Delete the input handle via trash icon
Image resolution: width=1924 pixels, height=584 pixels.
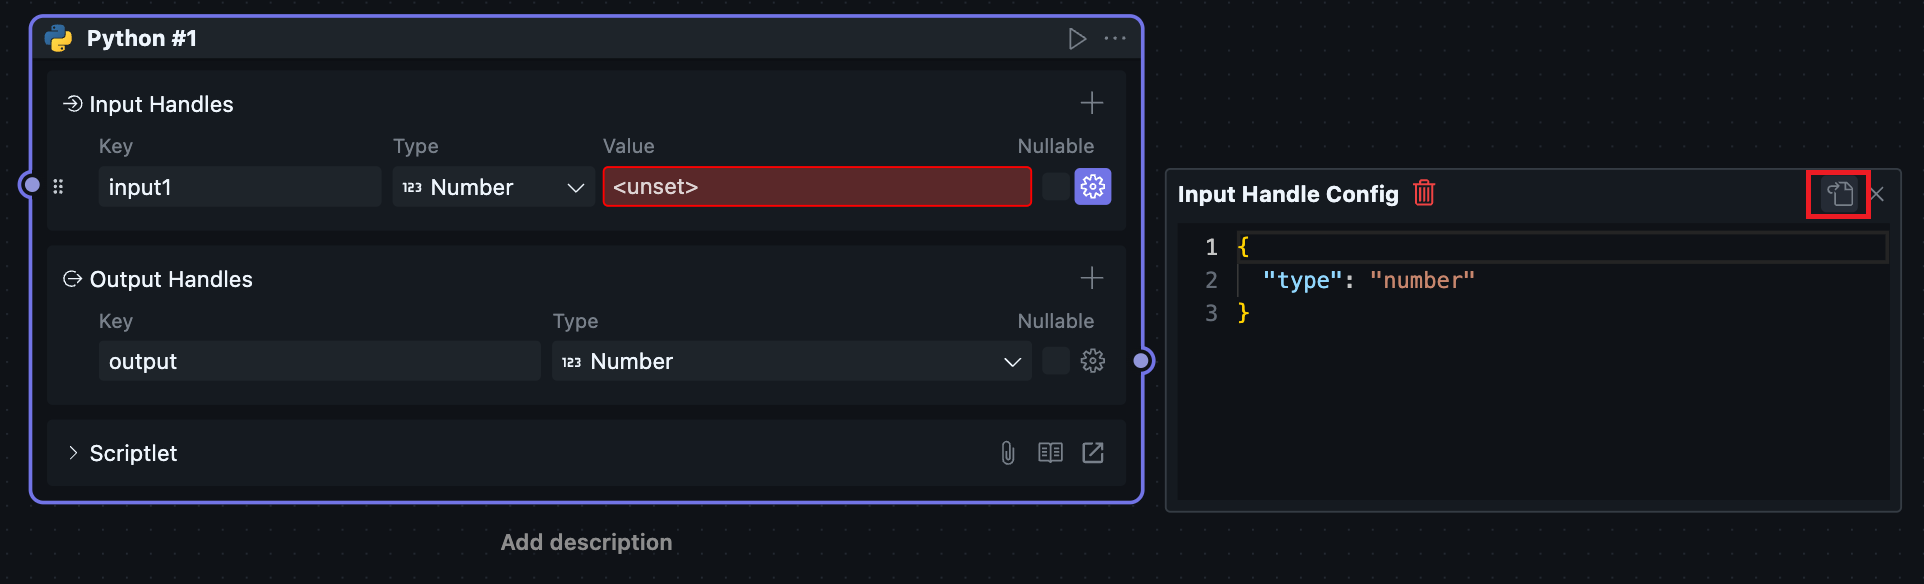[1424, 193]
